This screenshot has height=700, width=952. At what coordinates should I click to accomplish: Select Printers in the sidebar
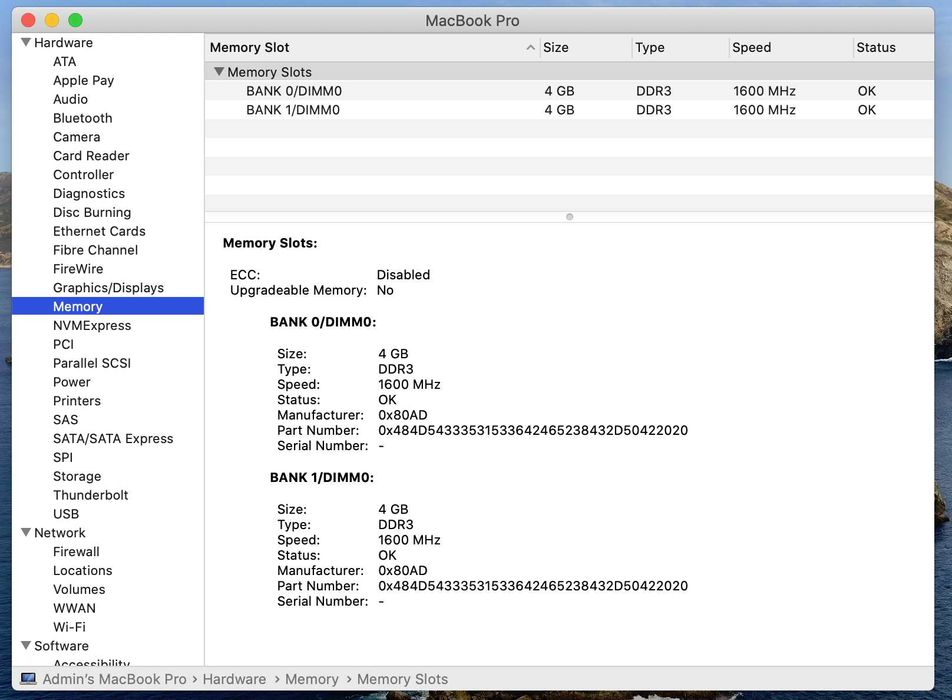click(76, 400)
